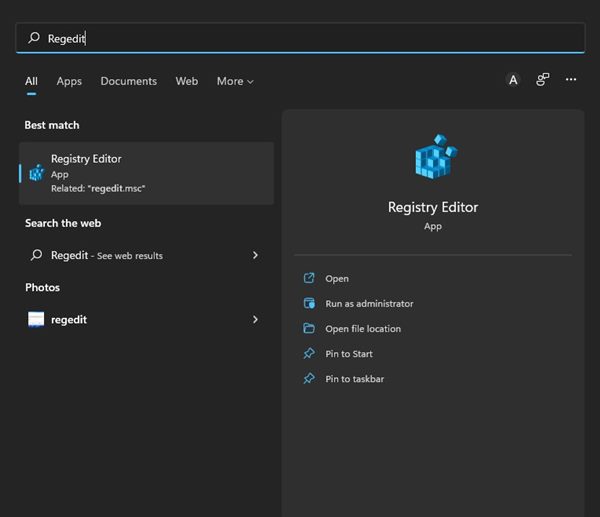Screen dimensions: 600x517
Task: Click the Open file location folder icon
Action: pos(309,328)
